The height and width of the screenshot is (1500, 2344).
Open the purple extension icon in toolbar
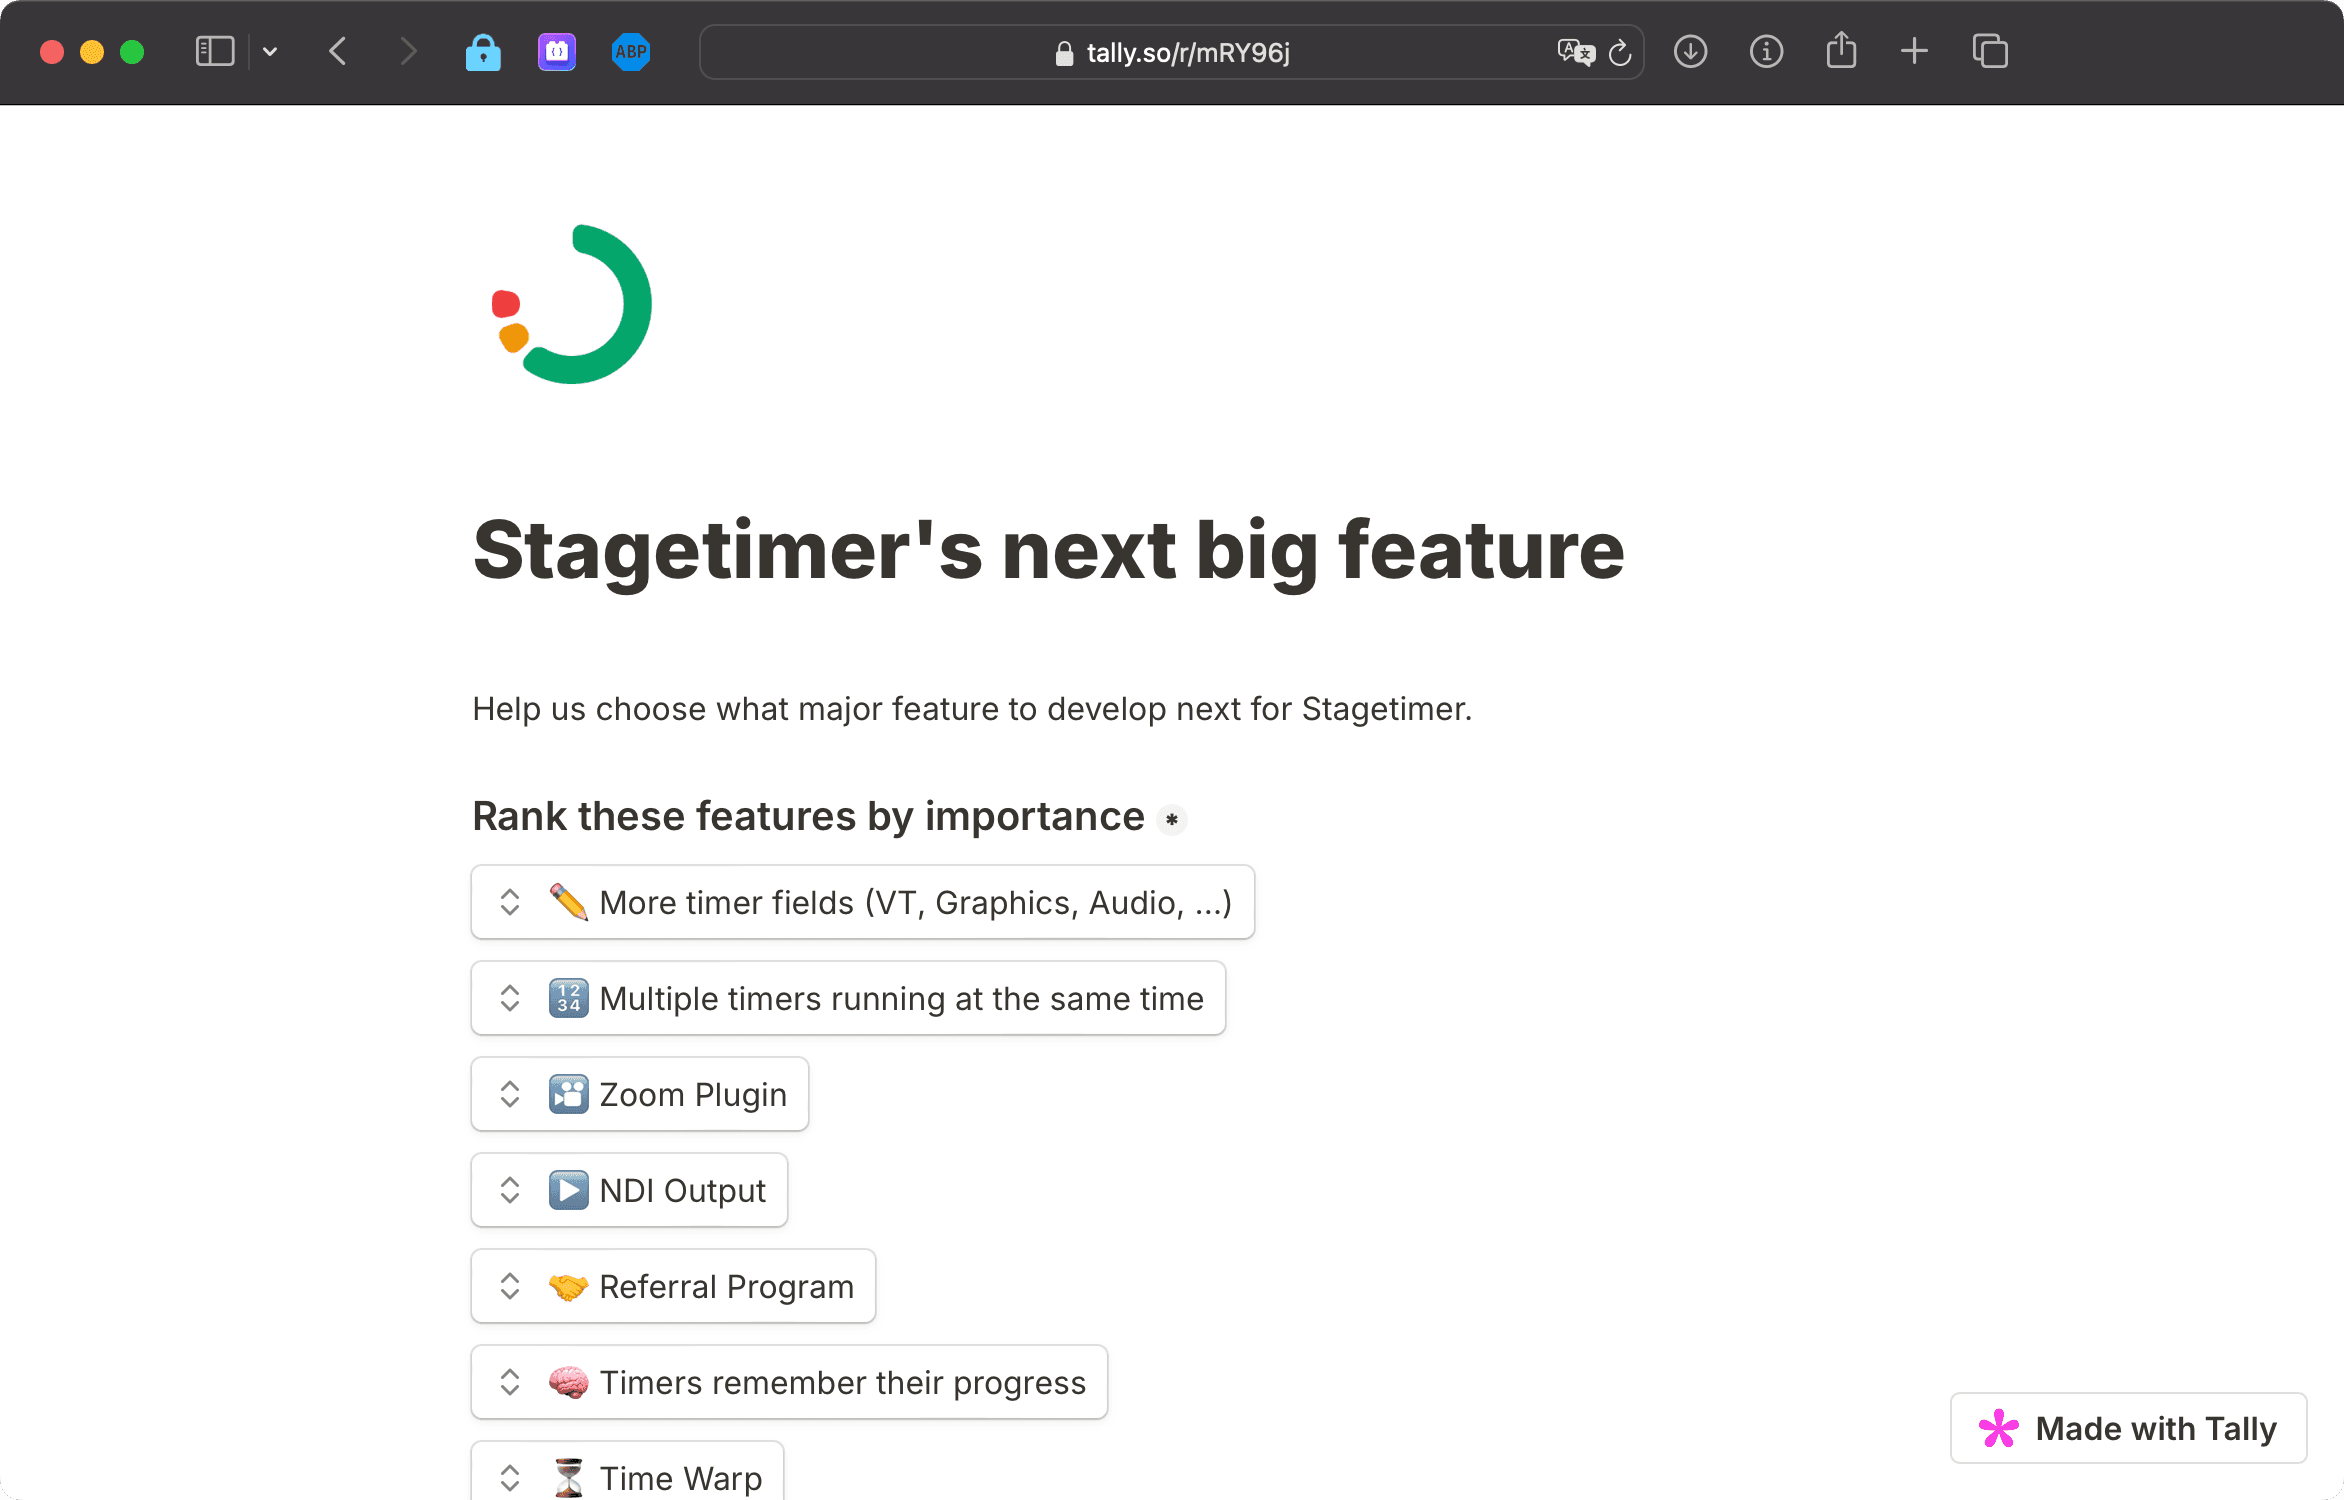(x=557, y=52)
